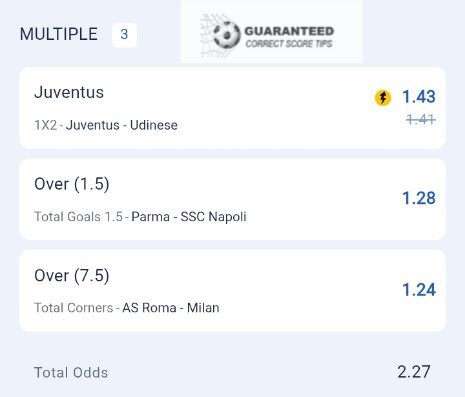Click the Total Odds label

point(71,373)
